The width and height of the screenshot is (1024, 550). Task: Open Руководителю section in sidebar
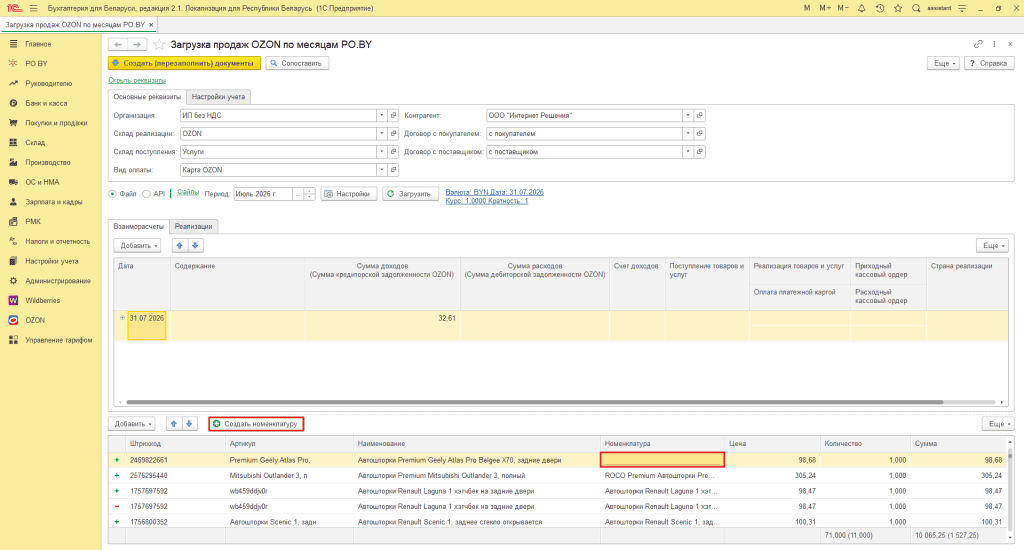pos(48,84)
